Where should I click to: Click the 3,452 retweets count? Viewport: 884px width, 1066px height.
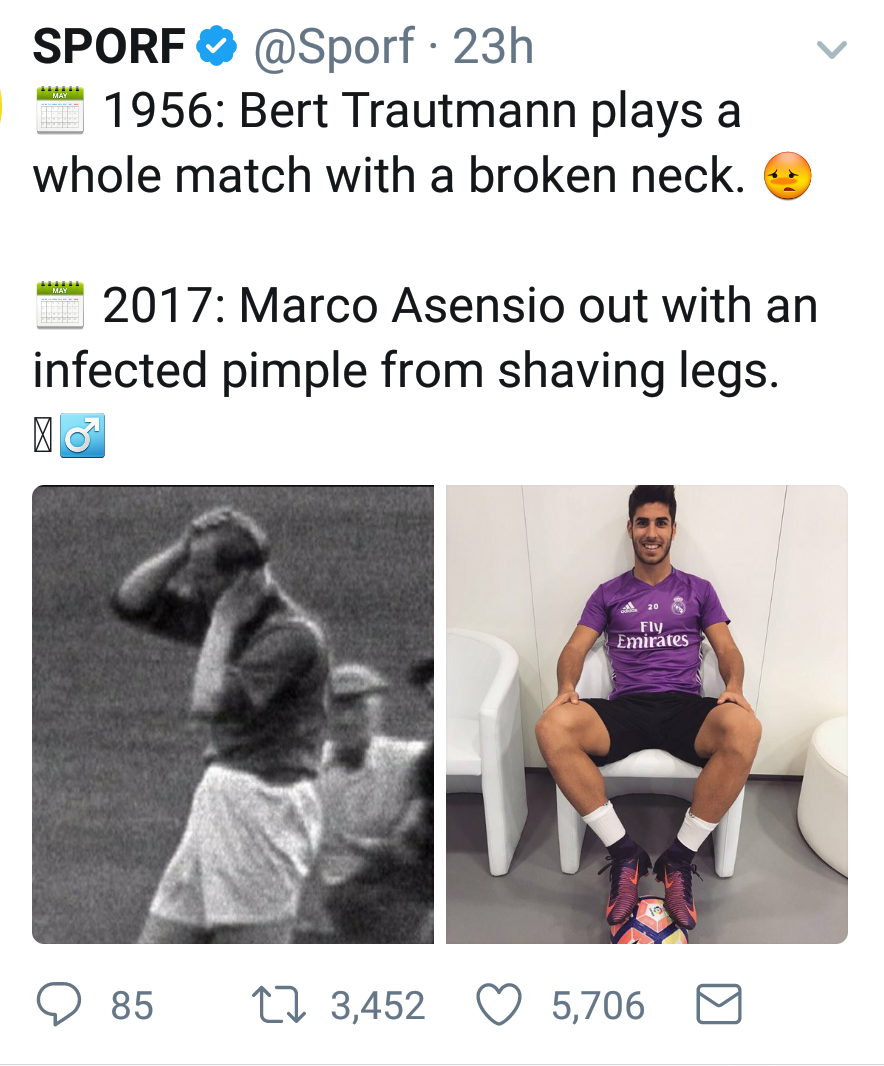point(378,1005)
